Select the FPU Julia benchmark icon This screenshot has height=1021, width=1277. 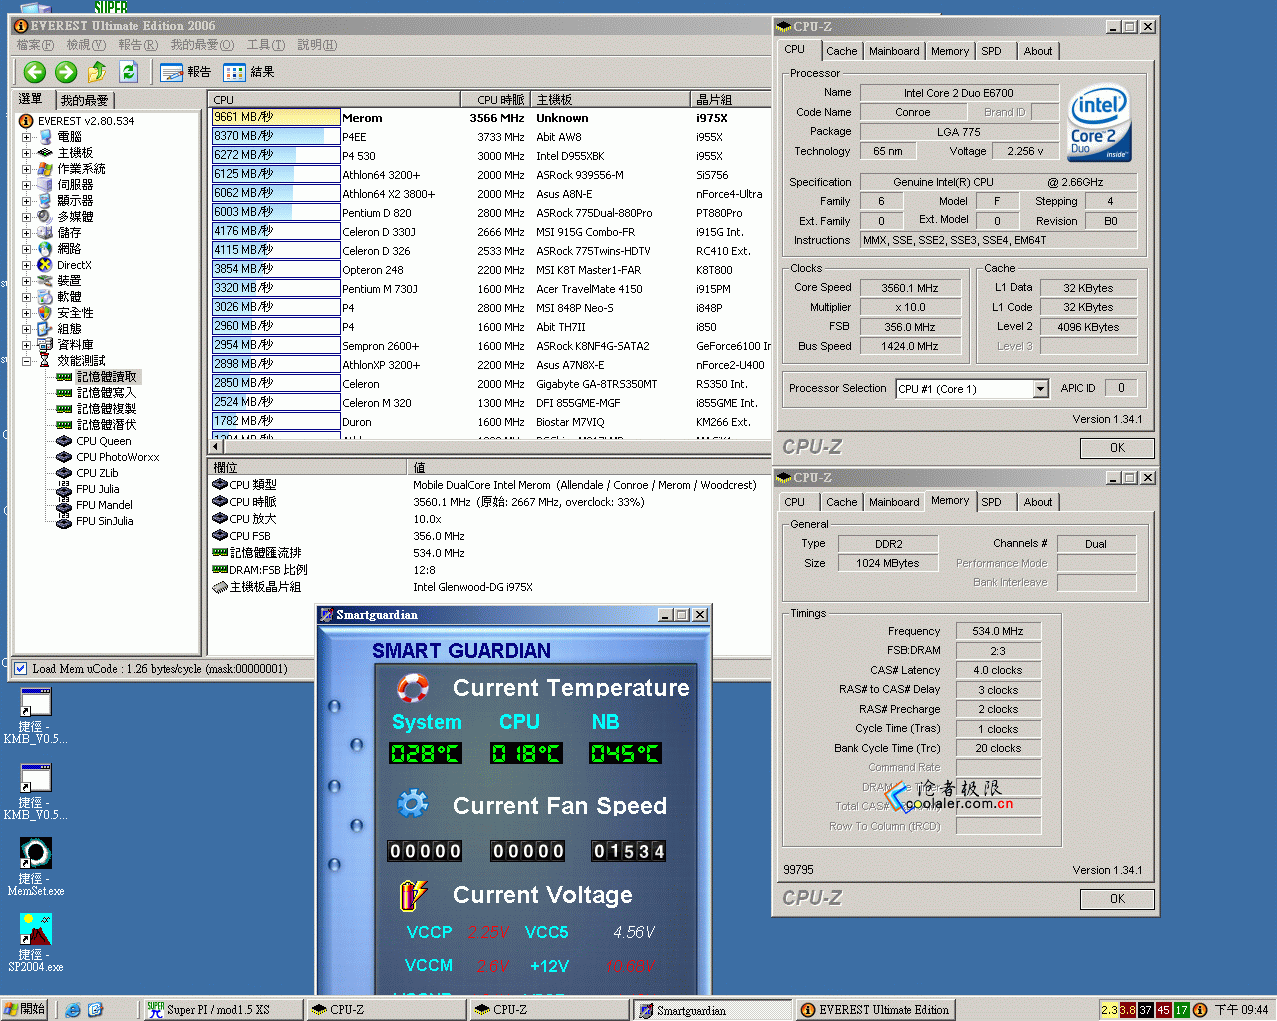coord(64,489)
